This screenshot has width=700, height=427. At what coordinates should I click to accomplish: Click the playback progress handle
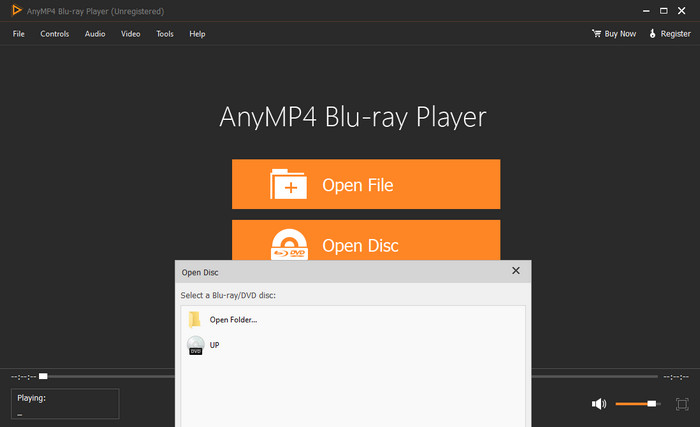(x=43, y=377)
